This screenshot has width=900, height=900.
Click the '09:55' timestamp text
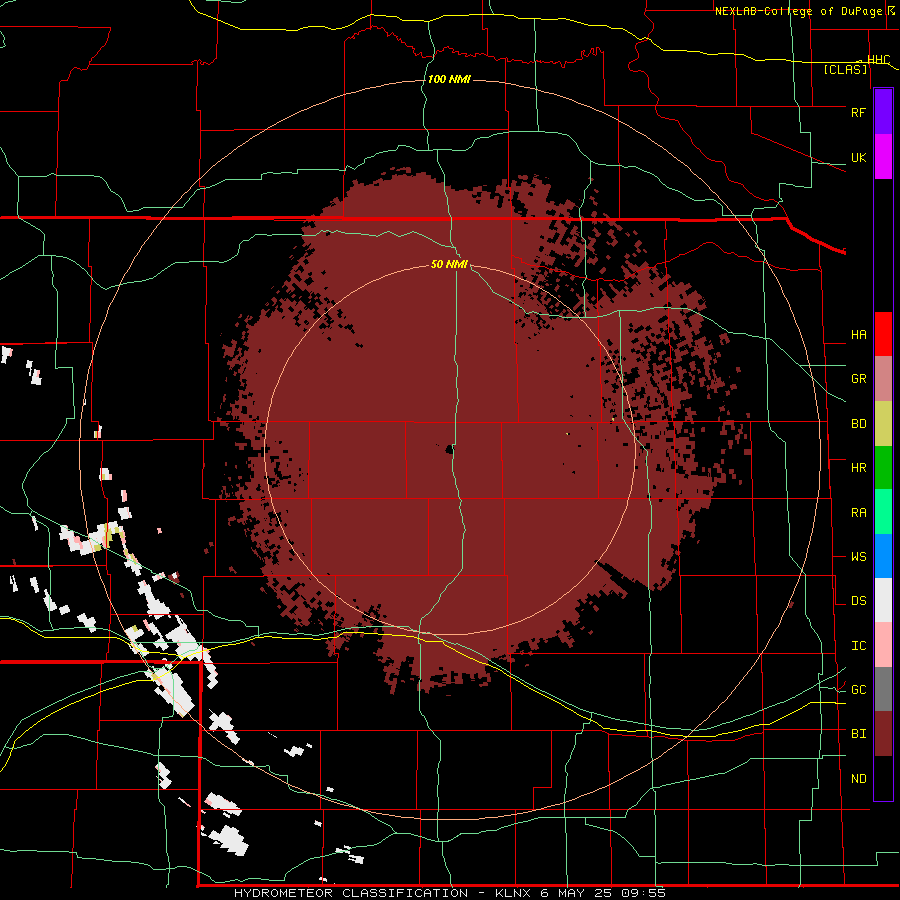pos(642,893)
